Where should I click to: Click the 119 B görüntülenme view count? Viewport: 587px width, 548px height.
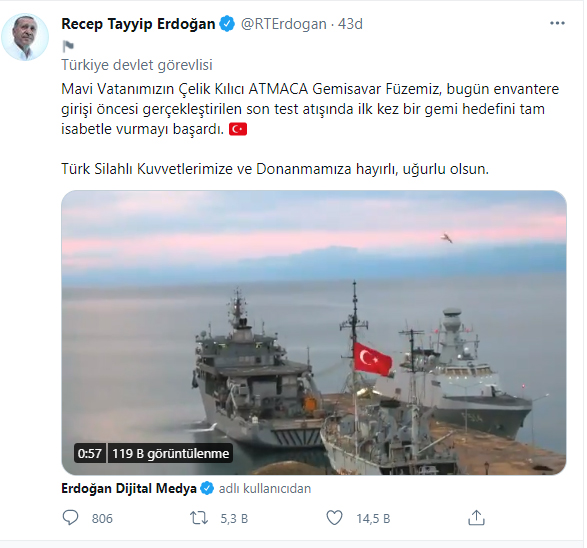coord(170,453)
